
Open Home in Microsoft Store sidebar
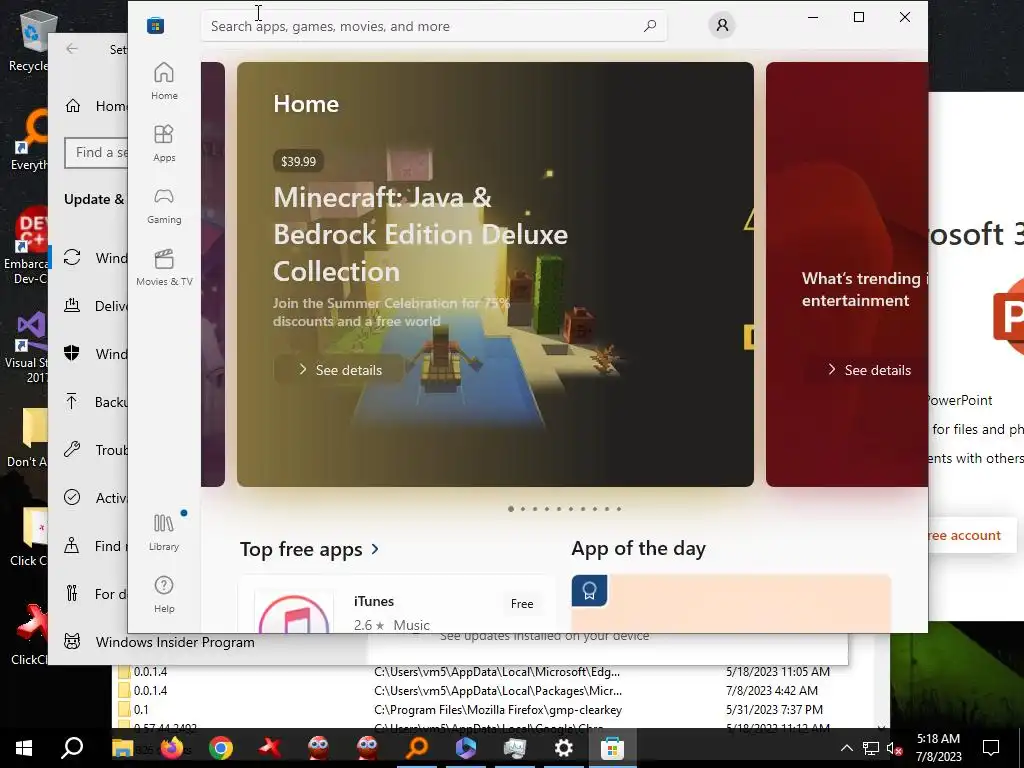click(x=164, y=81)
